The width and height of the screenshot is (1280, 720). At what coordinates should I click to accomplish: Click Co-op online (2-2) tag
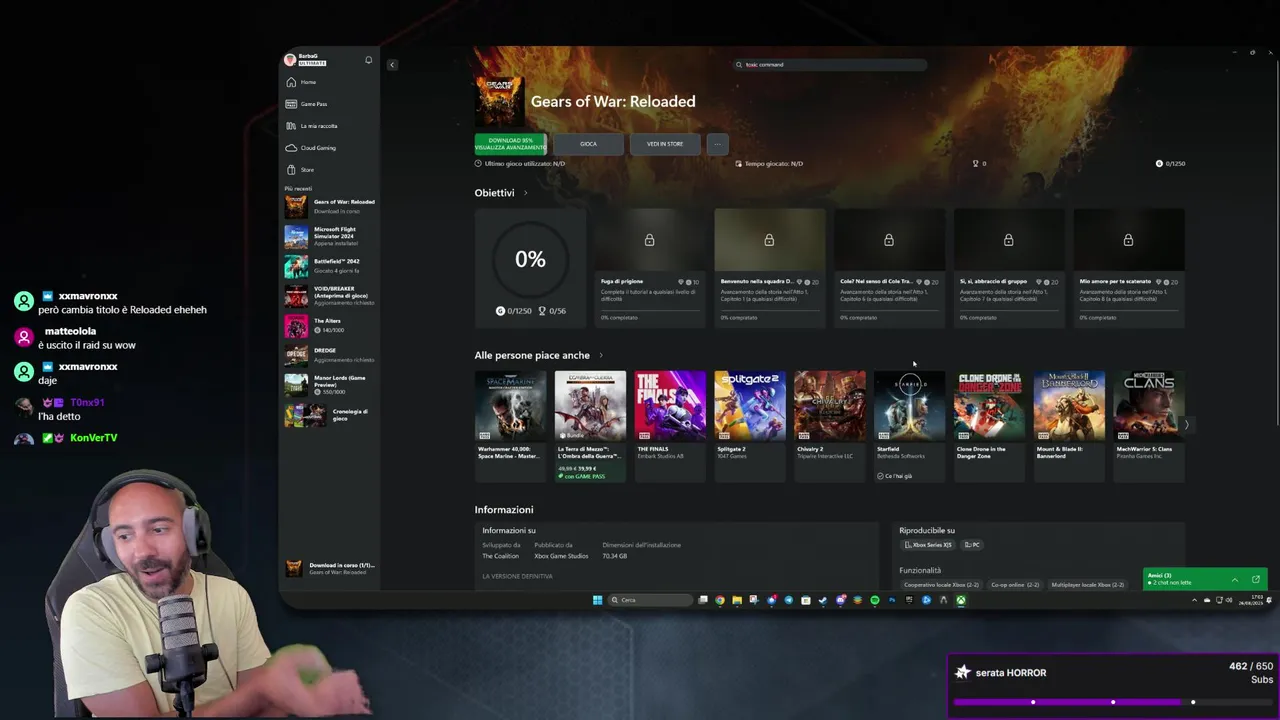coord(1015,584)
